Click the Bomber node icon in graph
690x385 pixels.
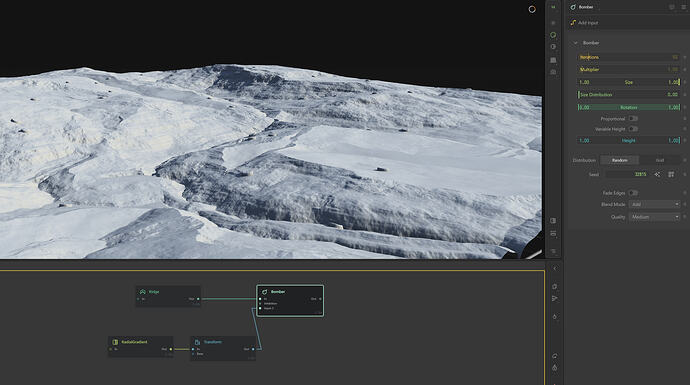(x=264, y=292)
